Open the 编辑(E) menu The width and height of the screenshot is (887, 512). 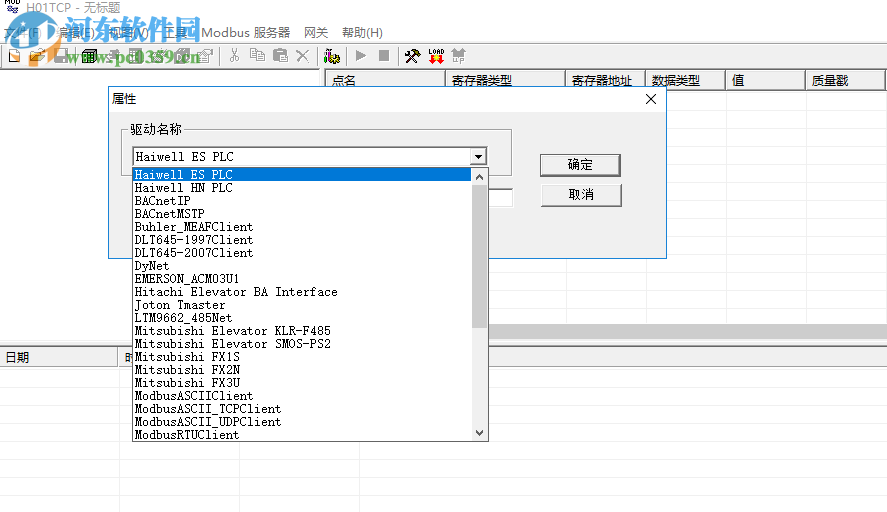click(75, 33)
